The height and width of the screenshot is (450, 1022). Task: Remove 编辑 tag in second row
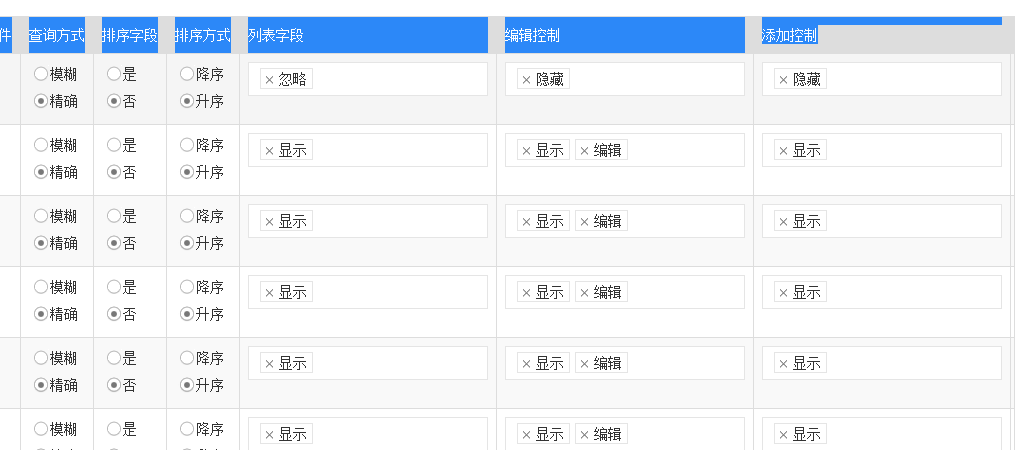pos(584,151)
